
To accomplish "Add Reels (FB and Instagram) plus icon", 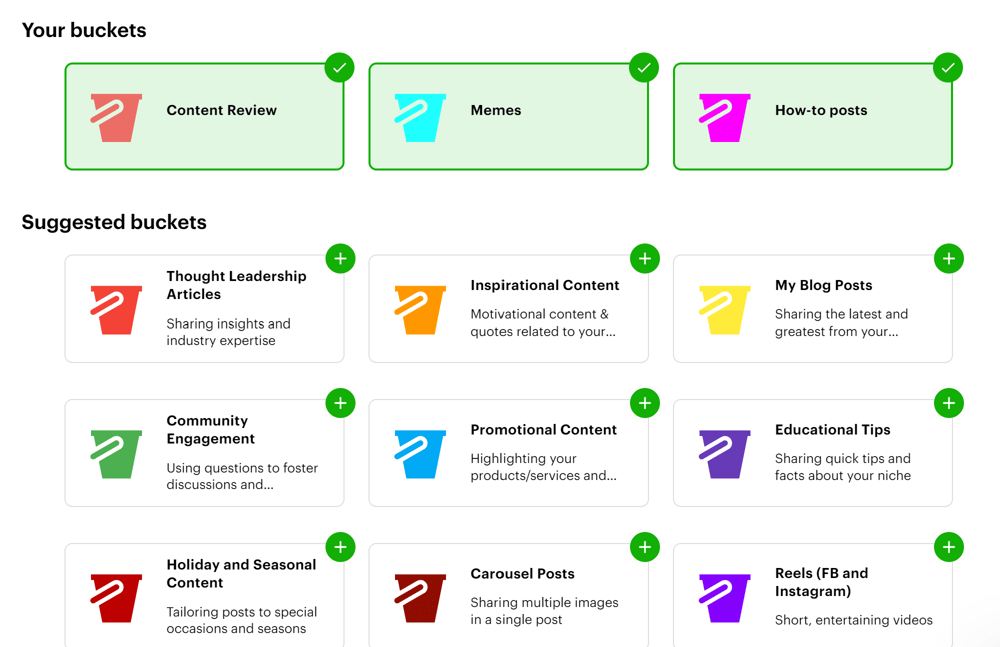I will pos(949,547).
